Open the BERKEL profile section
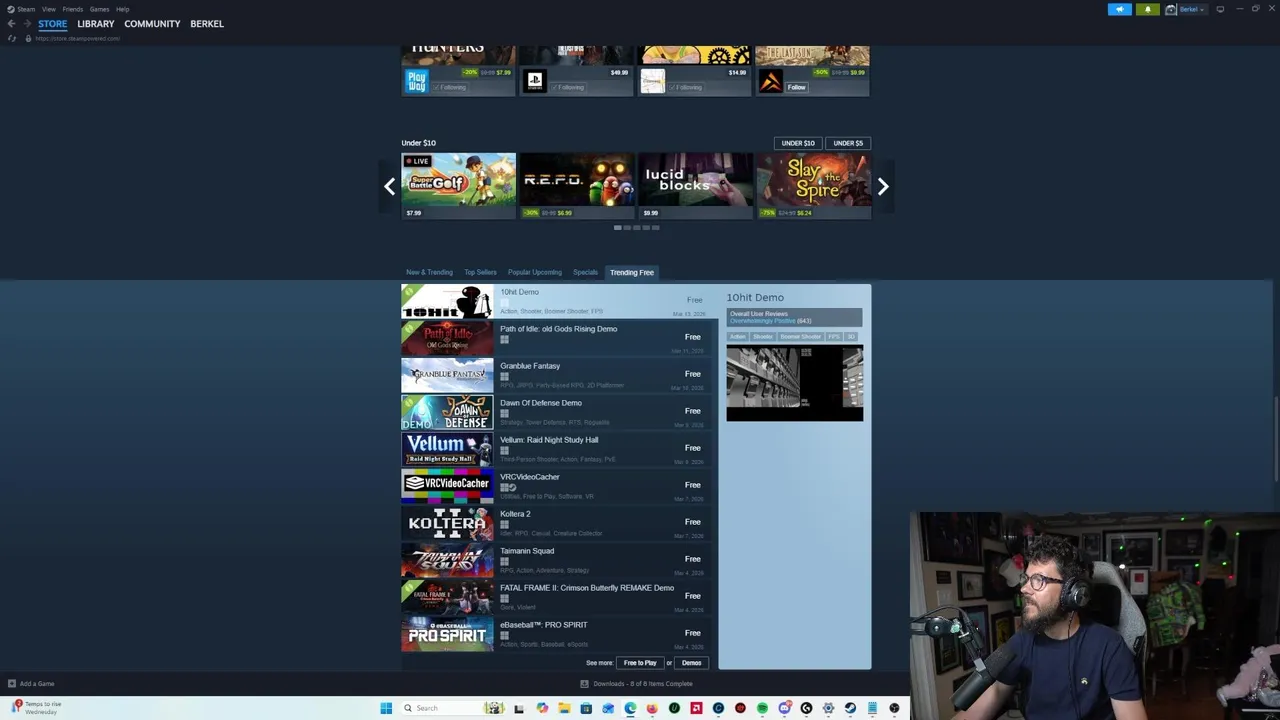Viewport: 1280px width, 720px height. 207,24
